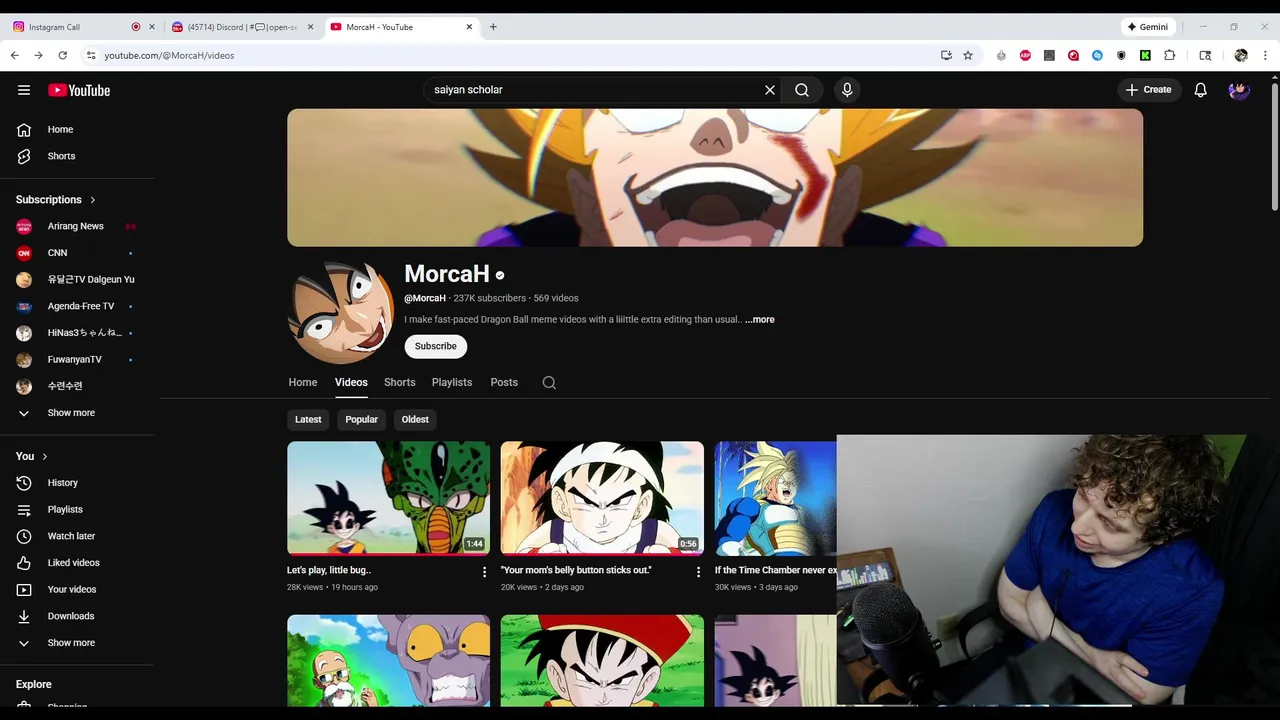The width and height of the screenshot is (1280, 720).
Task: Click the address bar URL
Action: (169, 55)
